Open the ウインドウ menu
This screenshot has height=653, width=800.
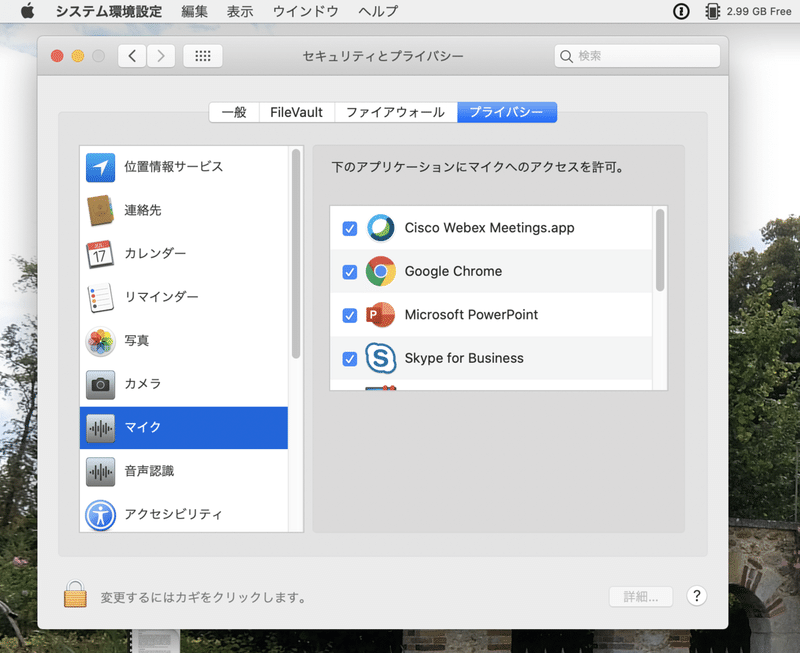tap(306, 11)
